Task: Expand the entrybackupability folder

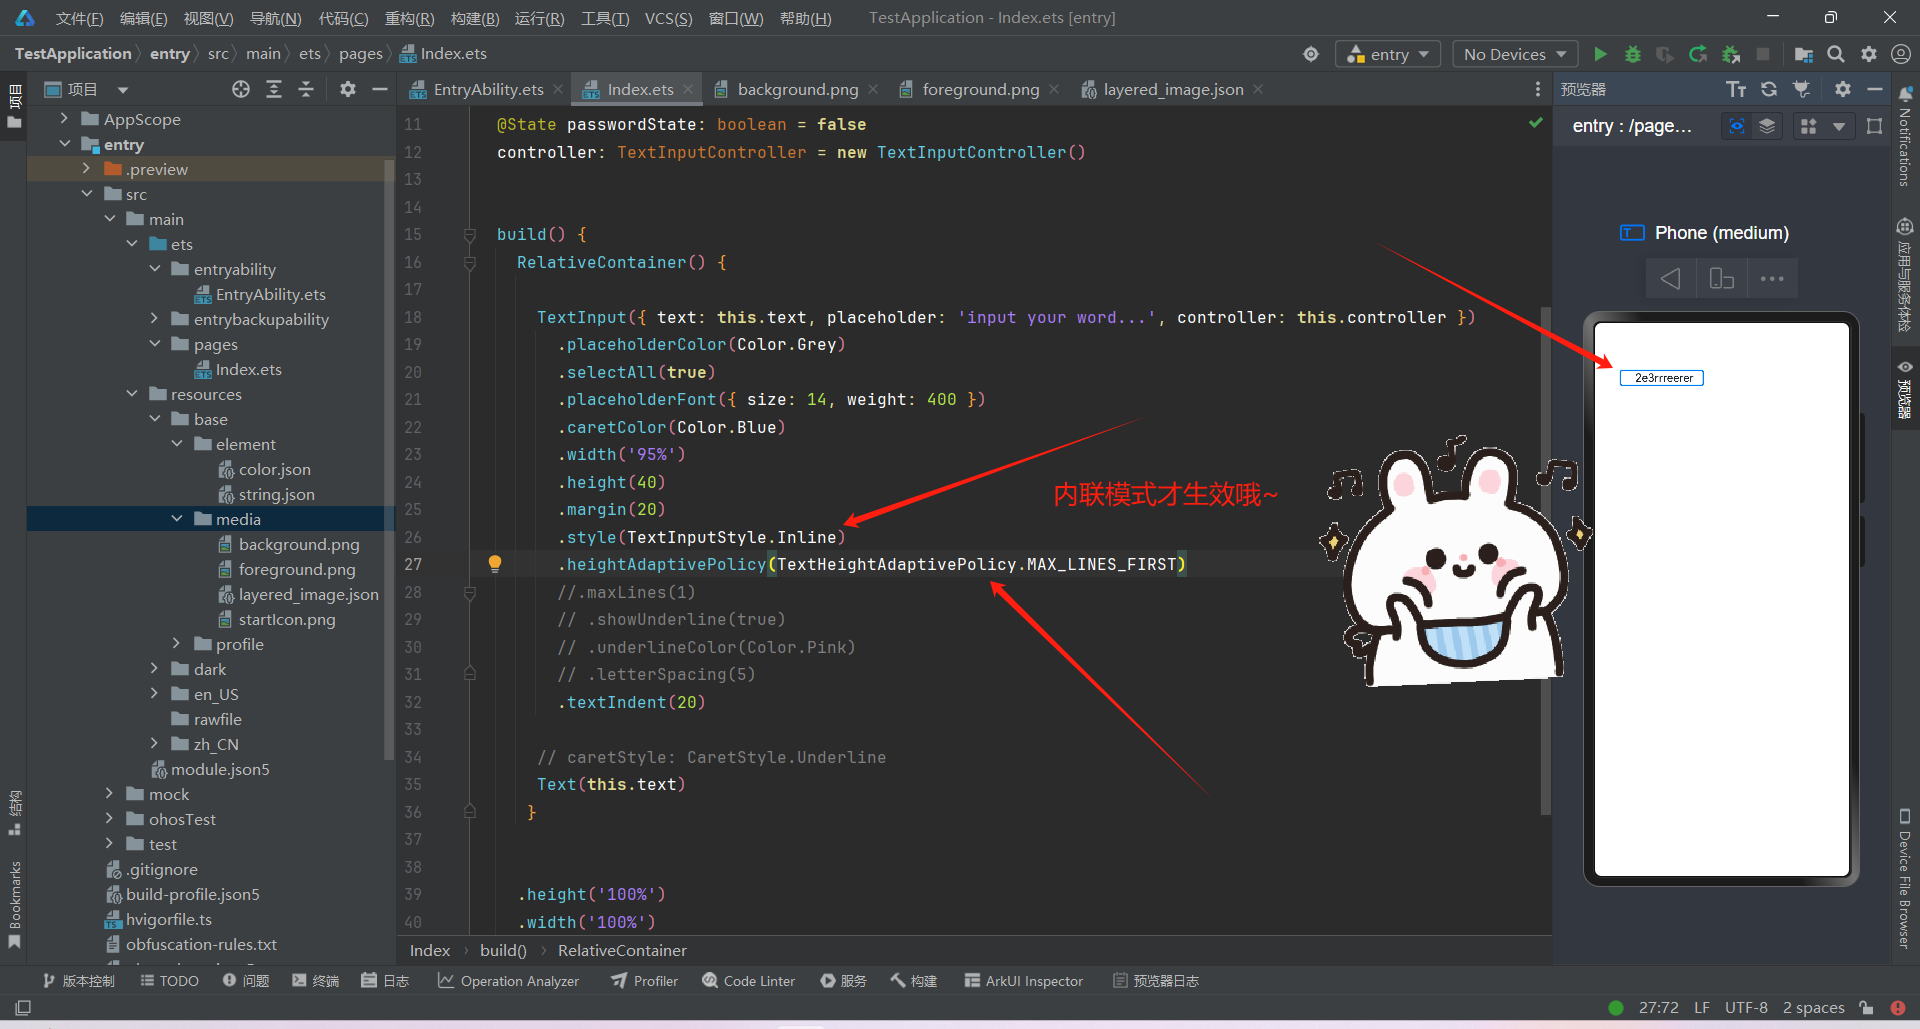Action: coord(155,319)
